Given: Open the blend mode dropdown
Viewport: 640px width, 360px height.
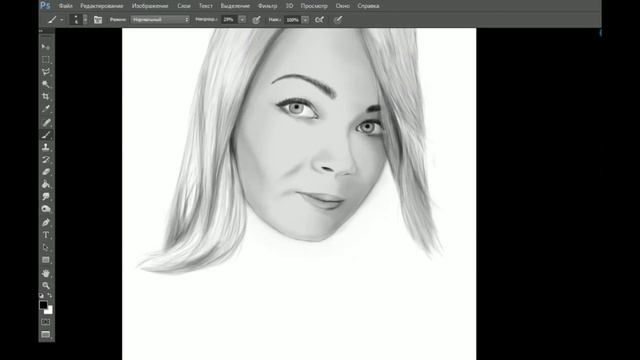Looking at the screenshot, I should (160, 20).
